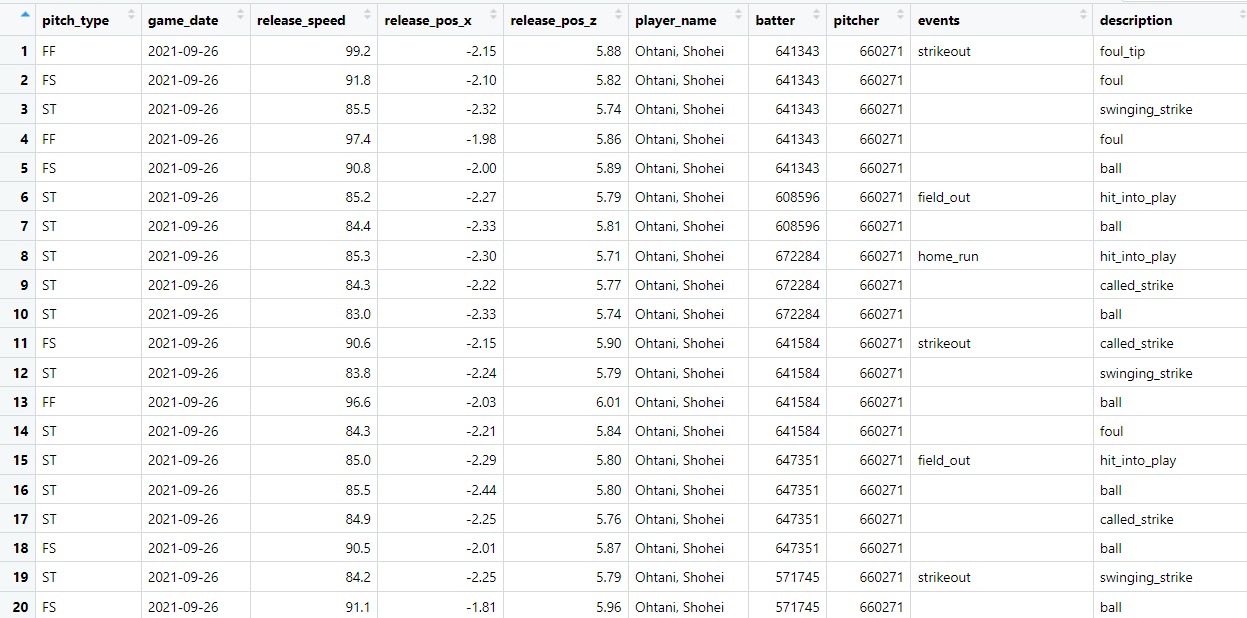Select the field_out event in row 6
Viewport: 1247px width, 618px height.
coord(944,197)
